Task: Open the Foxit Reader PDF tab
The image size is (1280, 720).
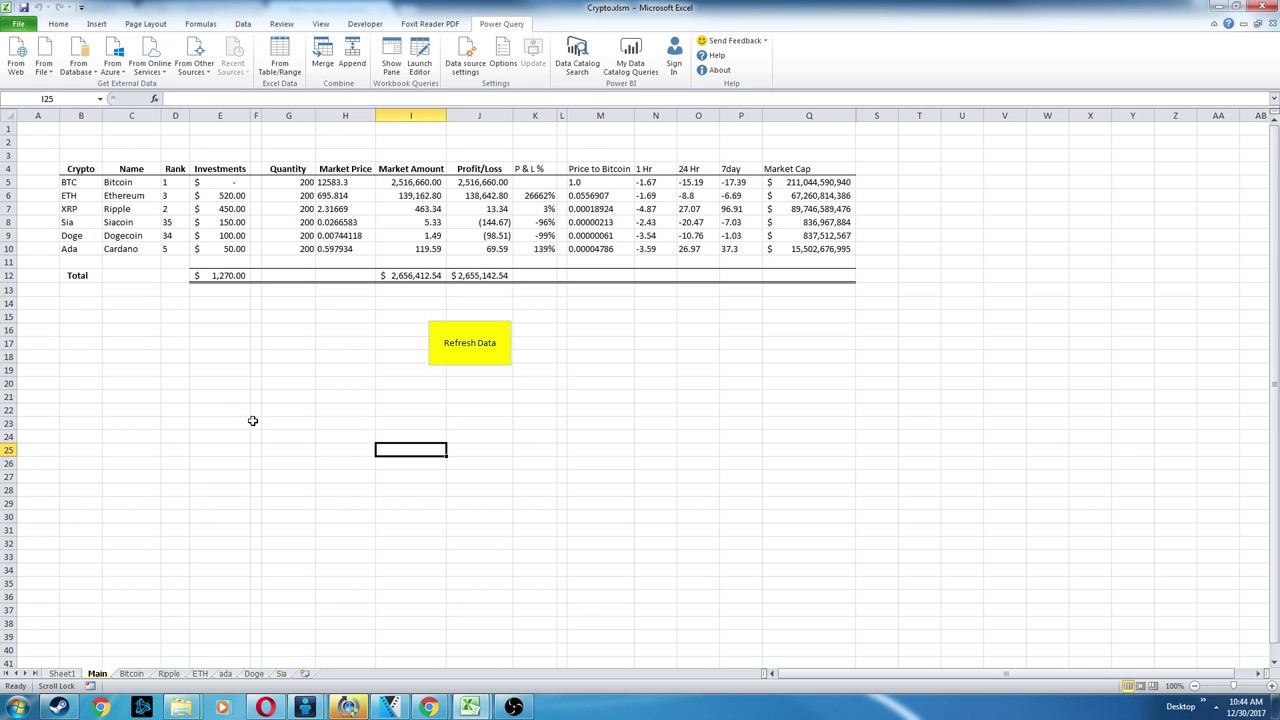Action: [x=429, y=24]
